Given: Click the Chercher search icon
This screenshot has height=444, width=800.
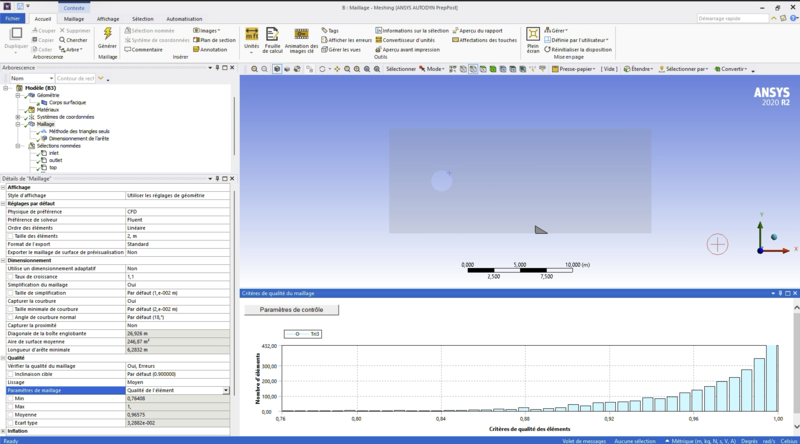Looking at the screenshot, I should click(73, 40).
